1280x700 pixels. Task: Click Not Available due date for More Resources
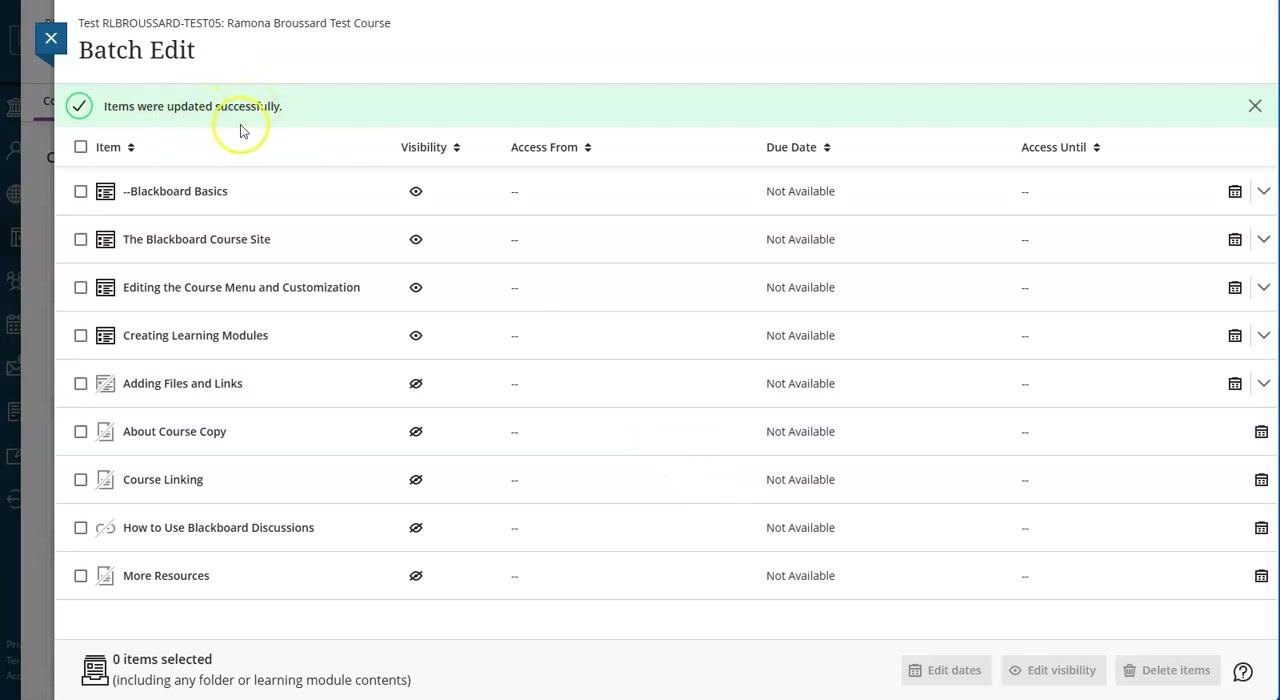800,575
